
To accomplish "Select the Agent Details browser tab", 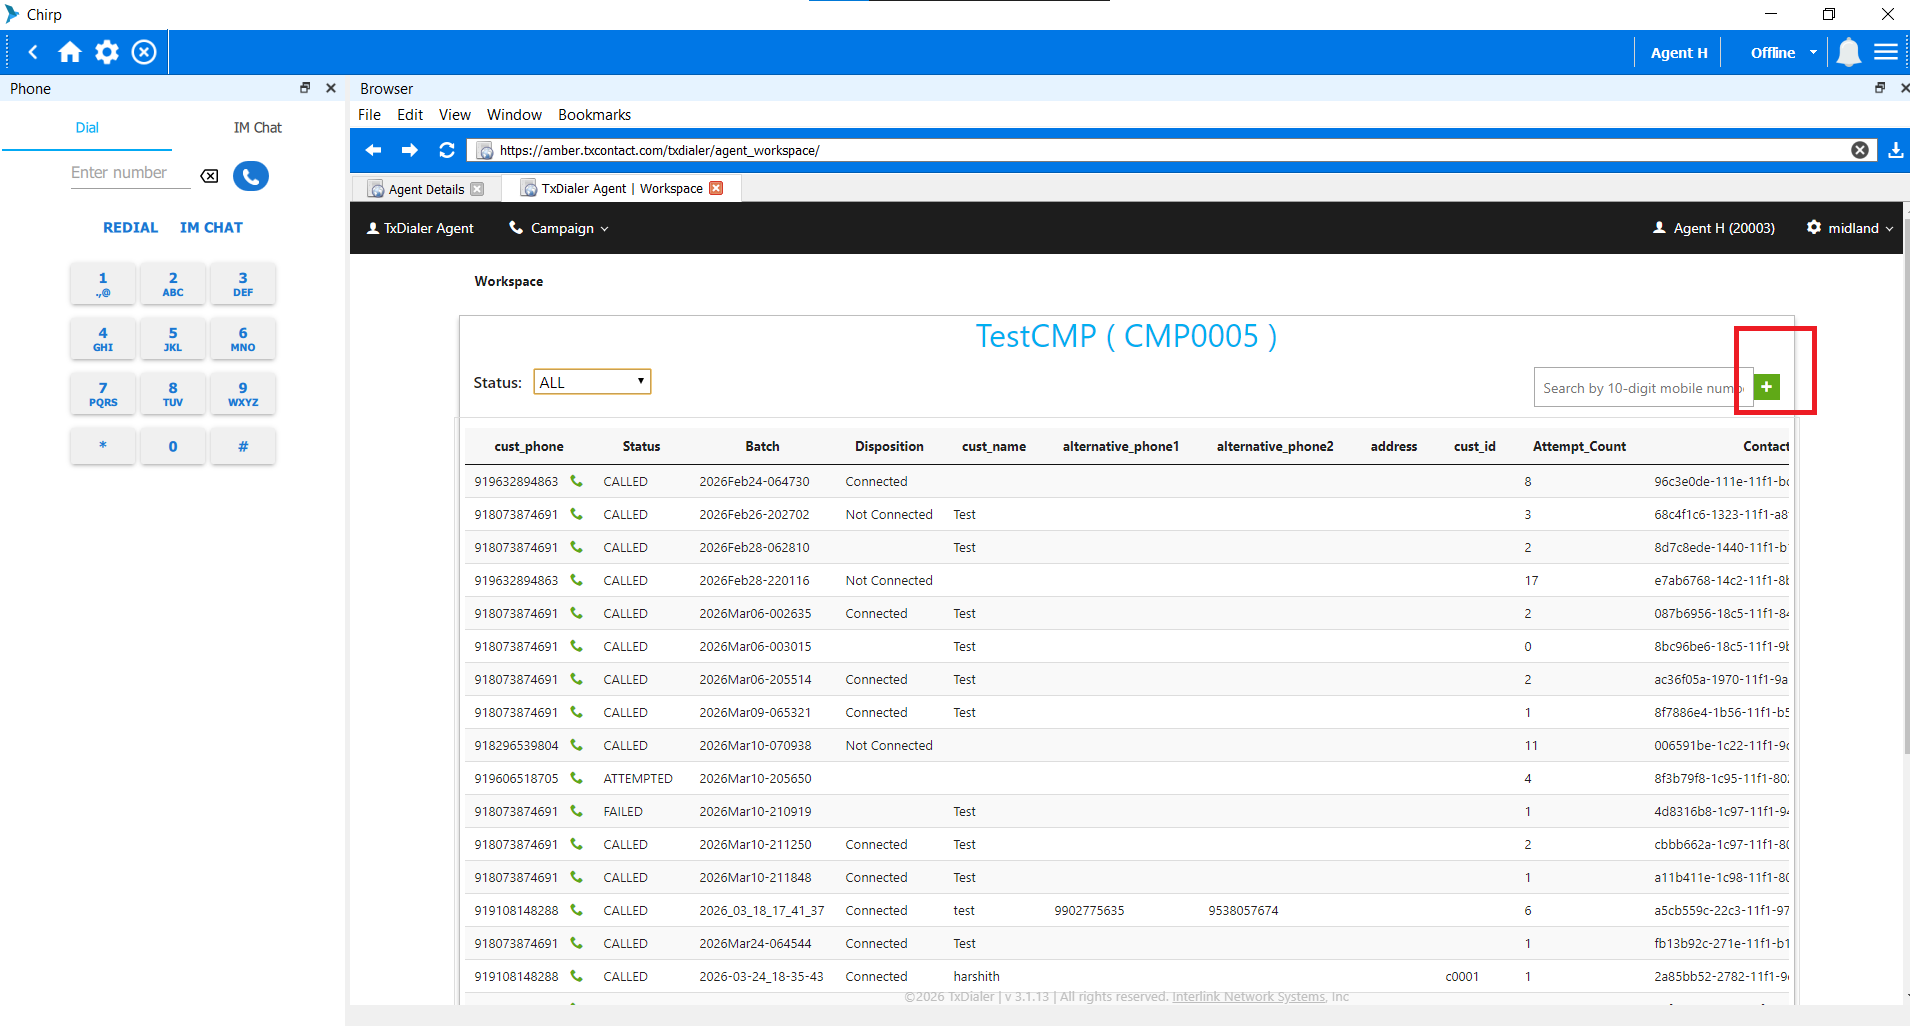I will pyautogui.click(x=426, y=189).
